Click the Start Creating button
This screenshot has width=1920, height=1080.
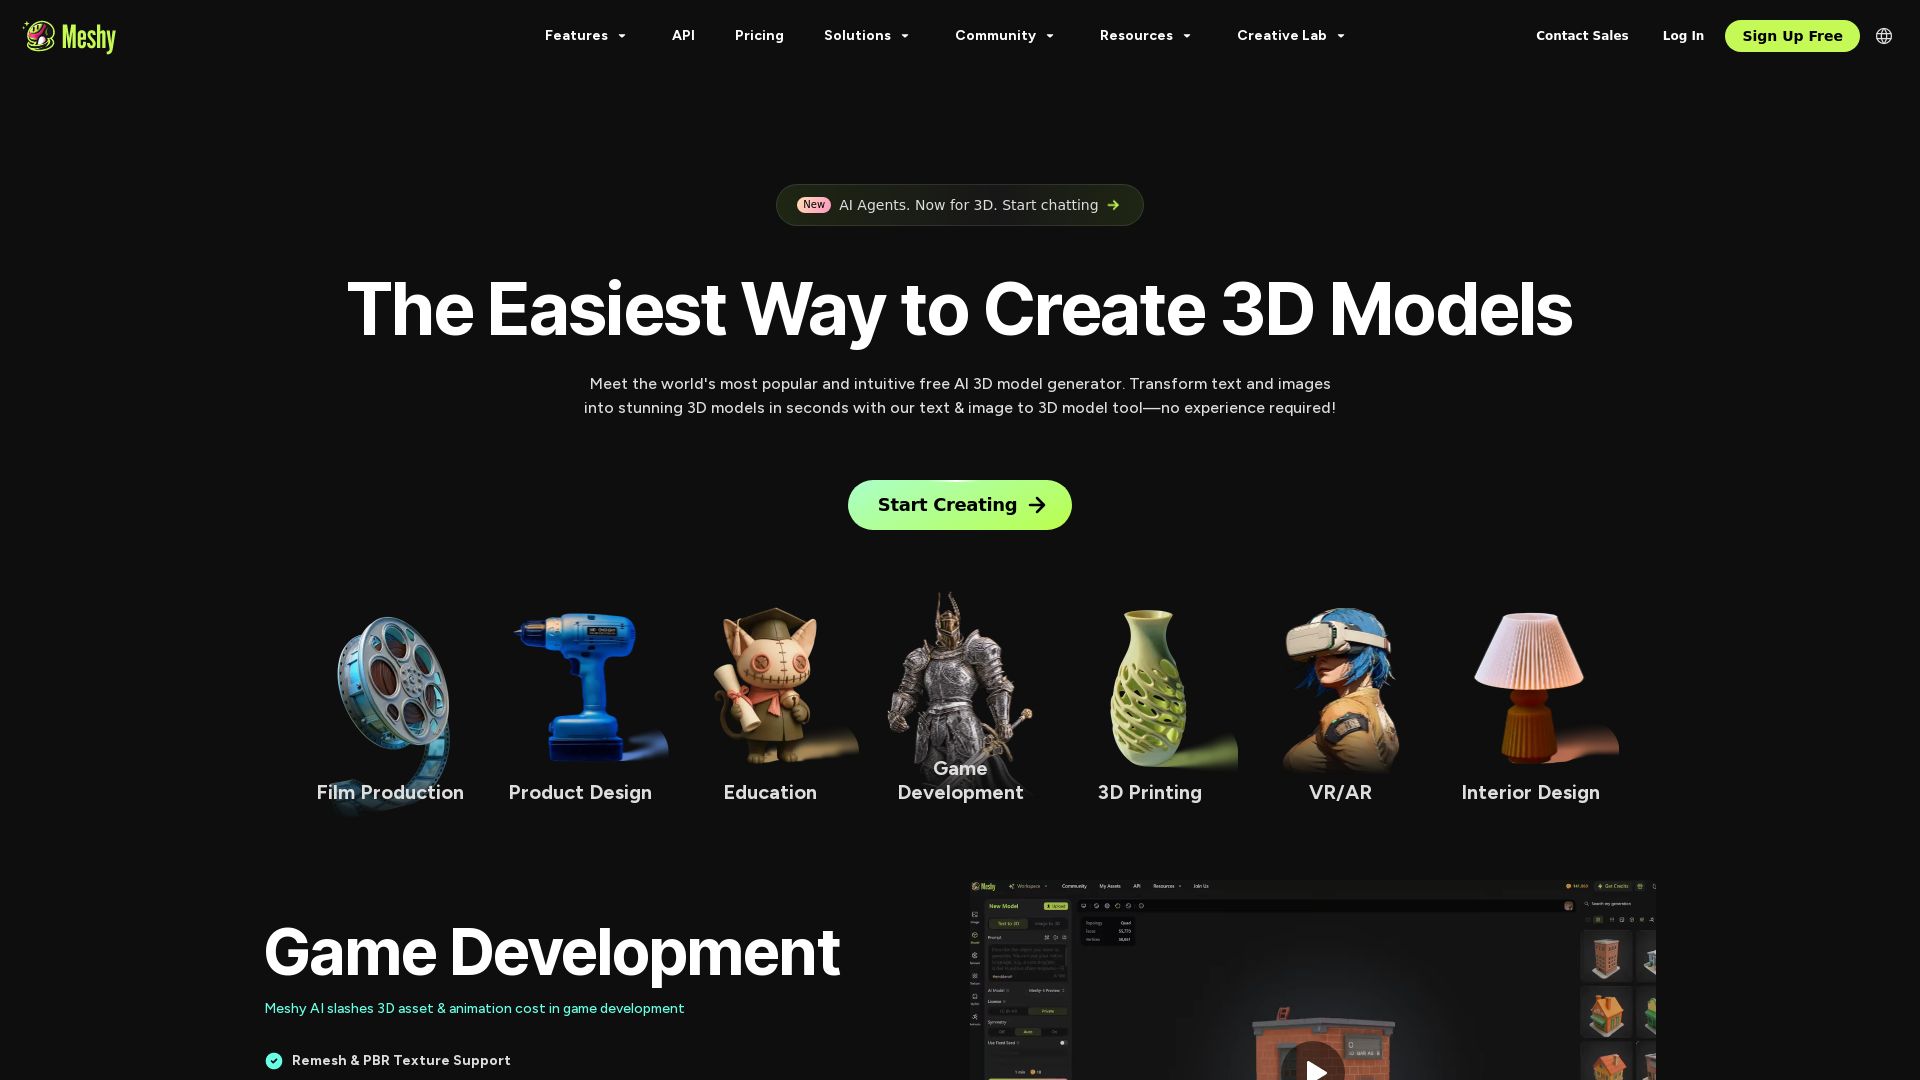pos(960,505)
